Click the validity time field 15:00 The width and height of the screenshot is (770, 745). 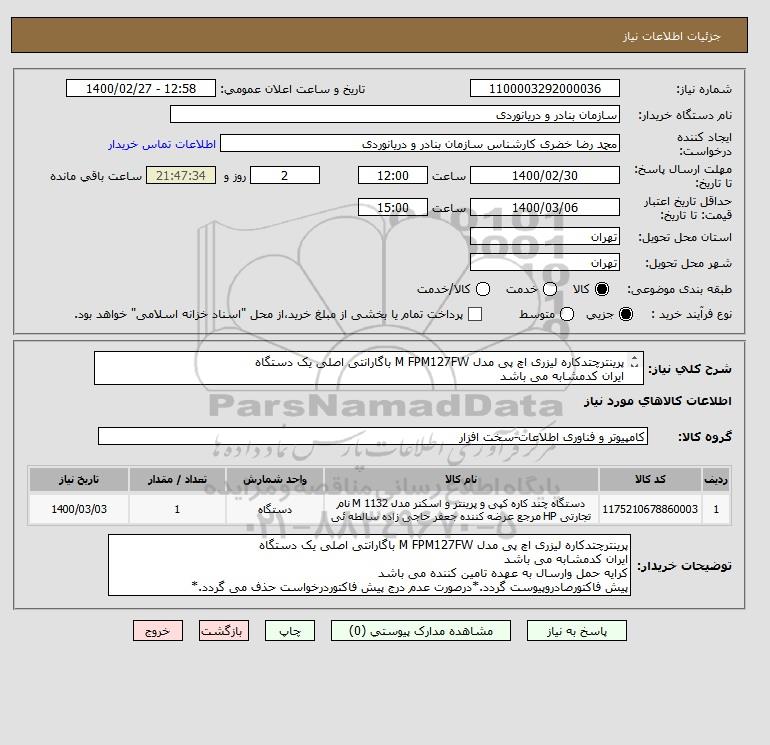(x=393, y=207)
